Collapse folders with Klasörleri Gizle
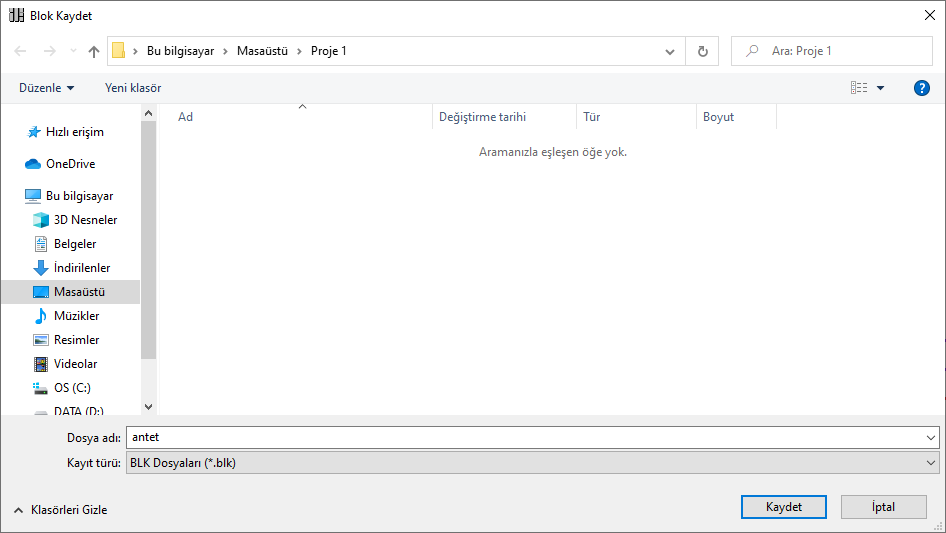Screen dimensions: 946x533 click(60, 510)
